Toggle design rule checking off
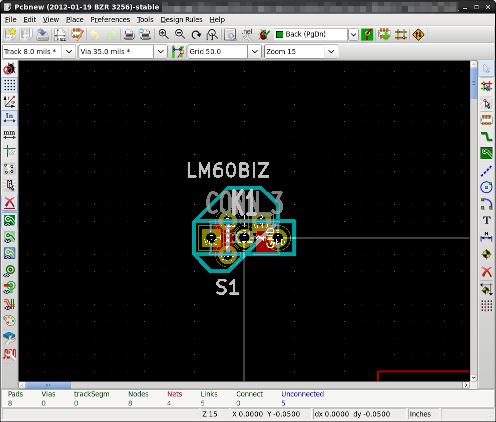 click(9, 69)
